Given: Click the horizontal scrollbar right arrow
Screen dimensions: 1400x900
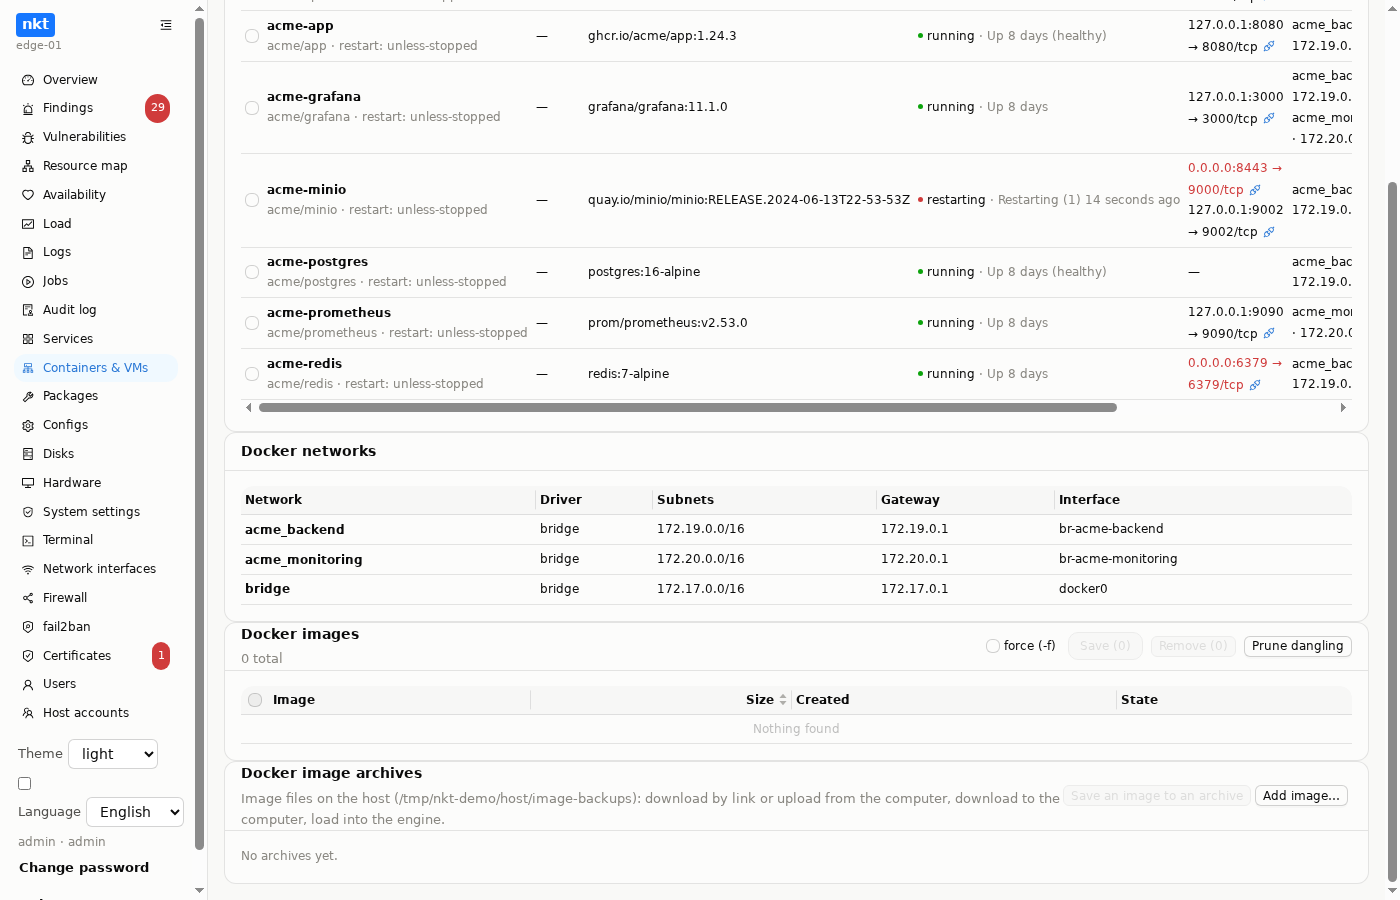Looking at the screenshot, I should point(1343,408).
